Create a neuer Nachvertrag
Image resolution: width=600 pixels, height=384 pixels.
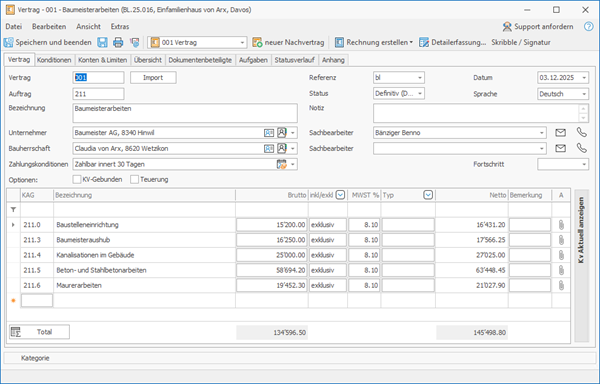288,42
